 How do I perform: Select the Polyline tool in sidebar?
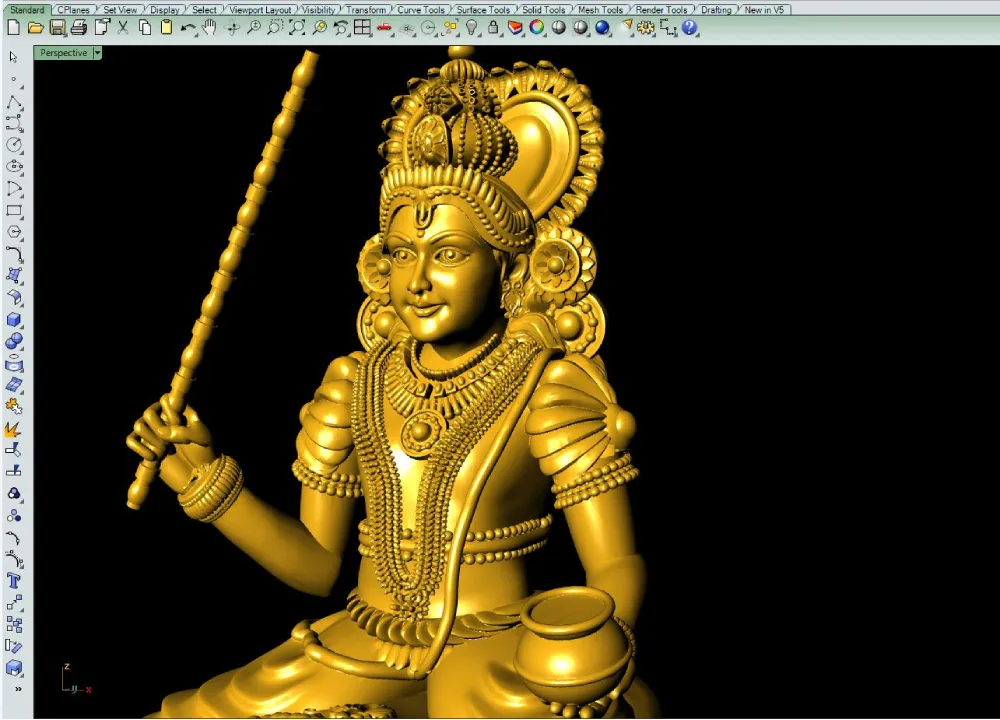(x=14, y=101)
